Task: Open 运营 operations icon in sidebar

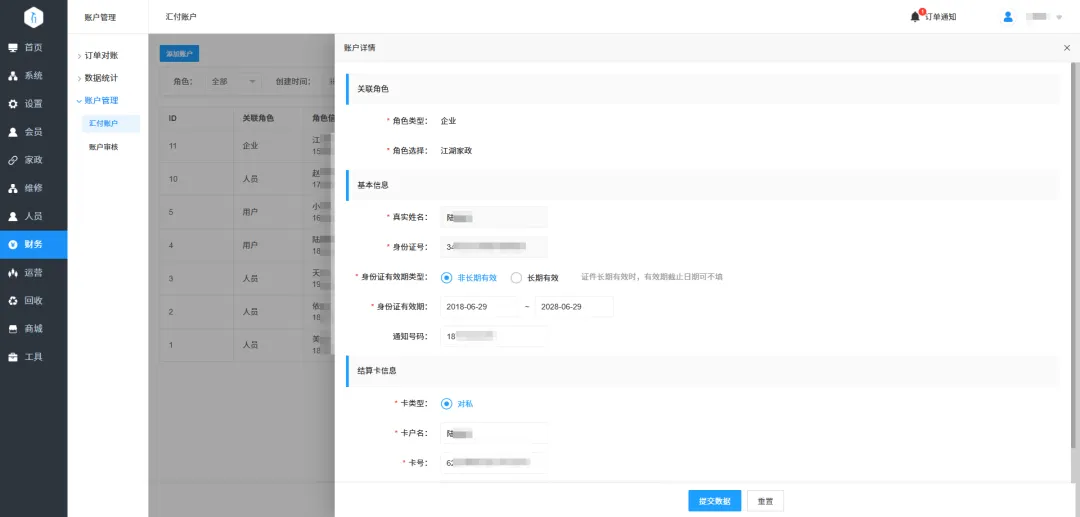Action: point(13,273)
